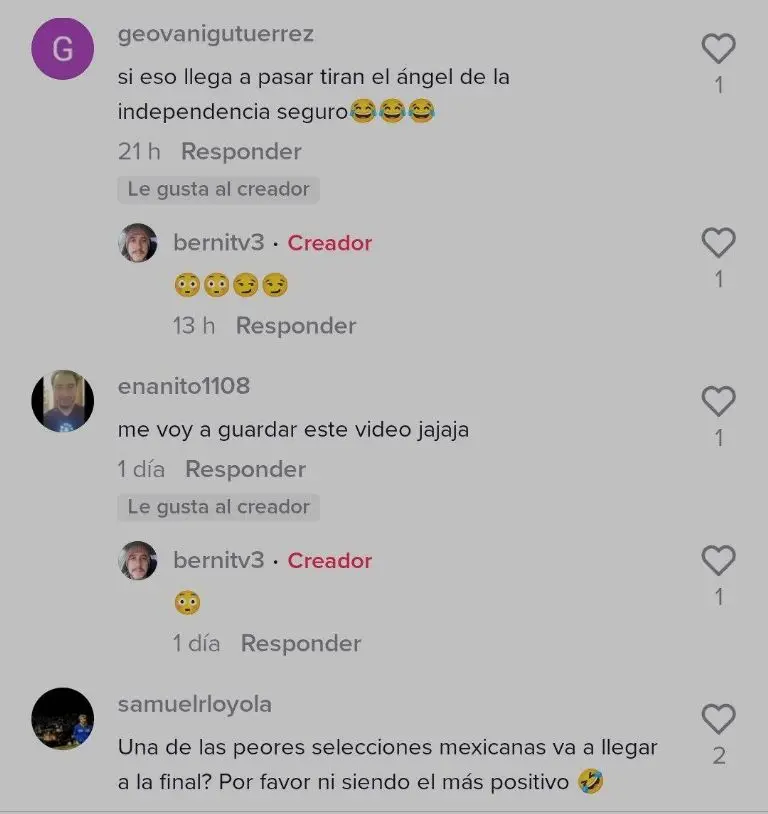Like bernitv3's single flushed emoji reply
768x814 pixels.
click(719, 560)
